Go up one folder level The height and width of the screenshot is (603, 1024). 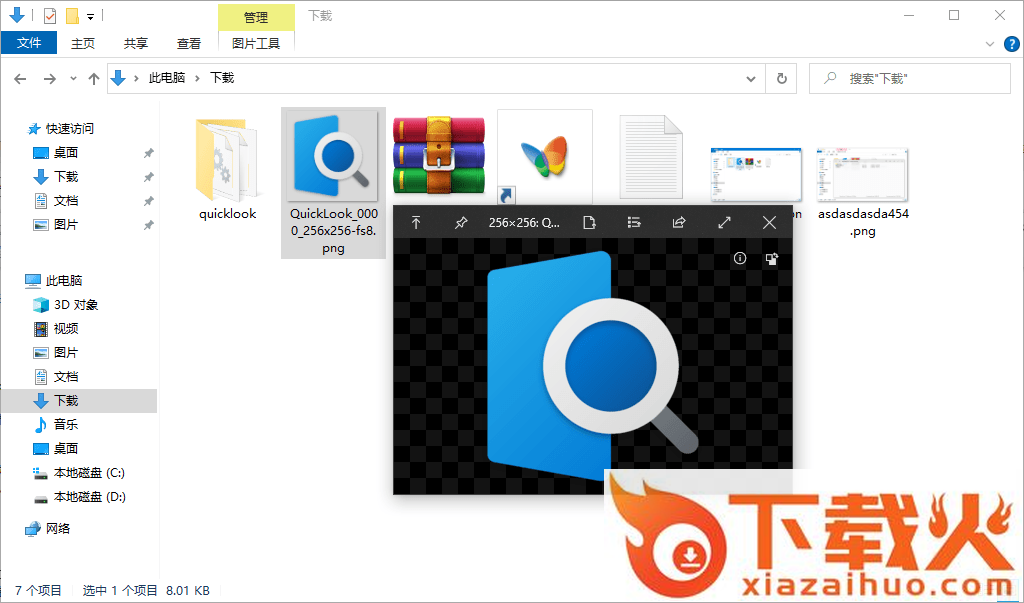pos(94,78)
